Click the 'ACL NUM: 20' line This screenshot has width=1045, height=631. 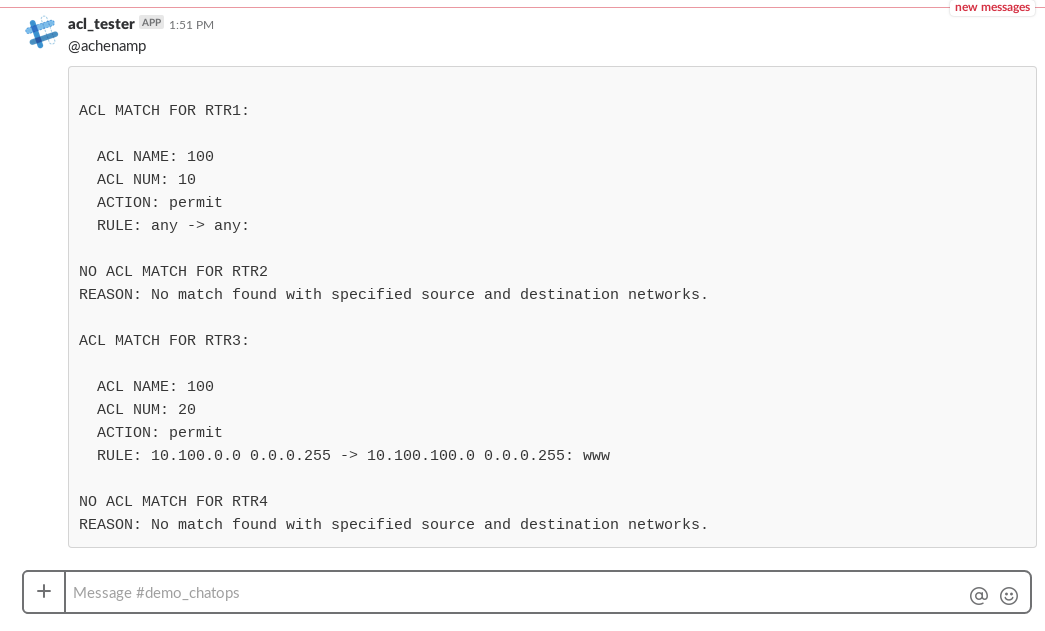(x=146, y=410)
